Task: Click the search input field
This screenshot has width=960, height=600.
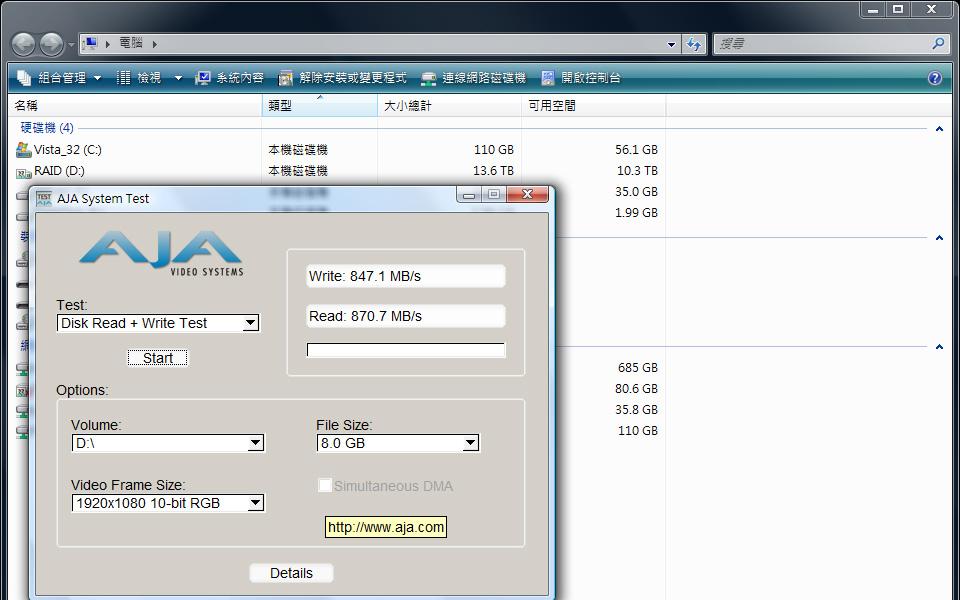Action: pyautogui.click(x=822, y=44)
